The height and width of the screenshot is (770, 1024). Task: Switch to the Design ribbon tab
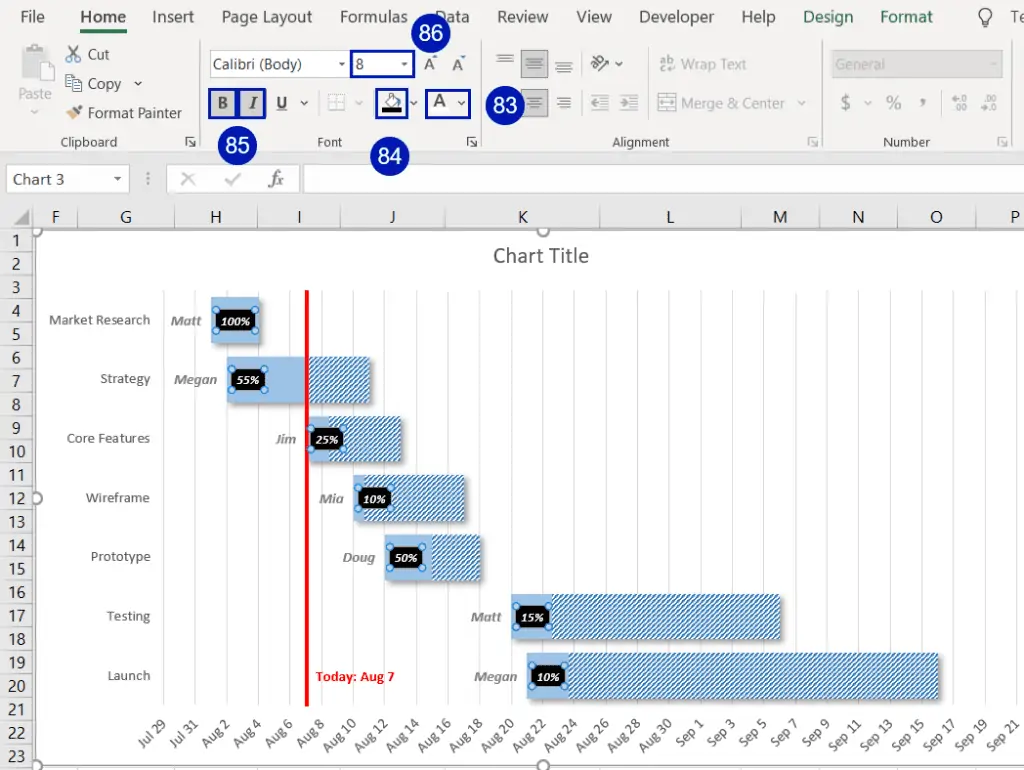(827, 17)
